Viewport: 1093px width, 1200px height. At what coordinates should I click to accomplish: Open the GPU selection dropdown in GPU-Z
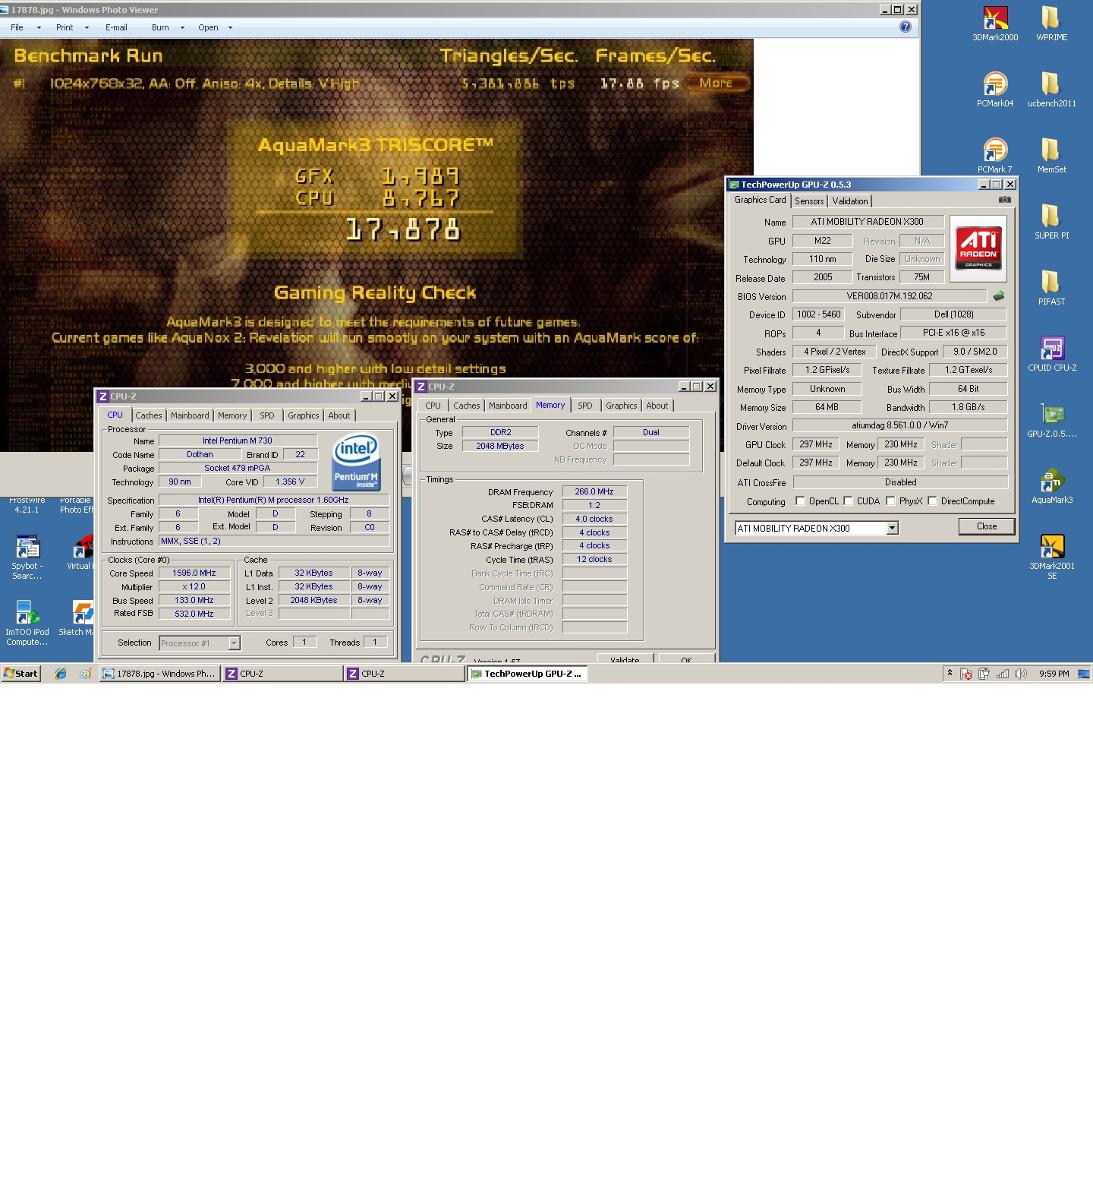click(892, 528)
